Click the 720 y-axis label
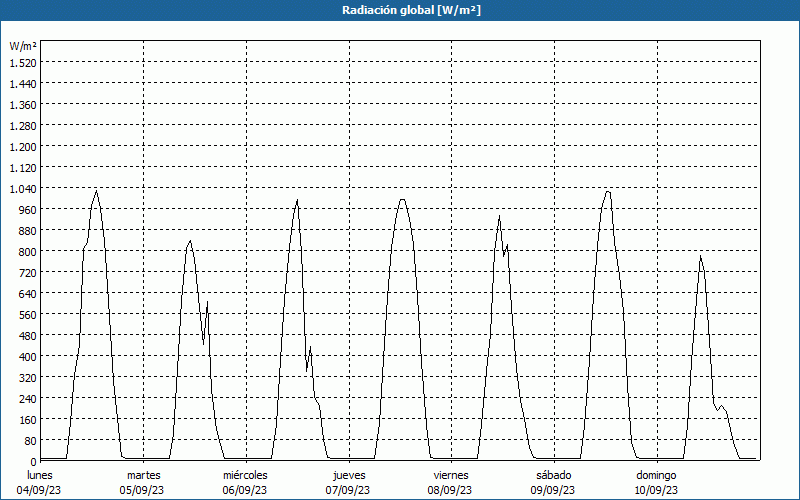 [28, 272]
